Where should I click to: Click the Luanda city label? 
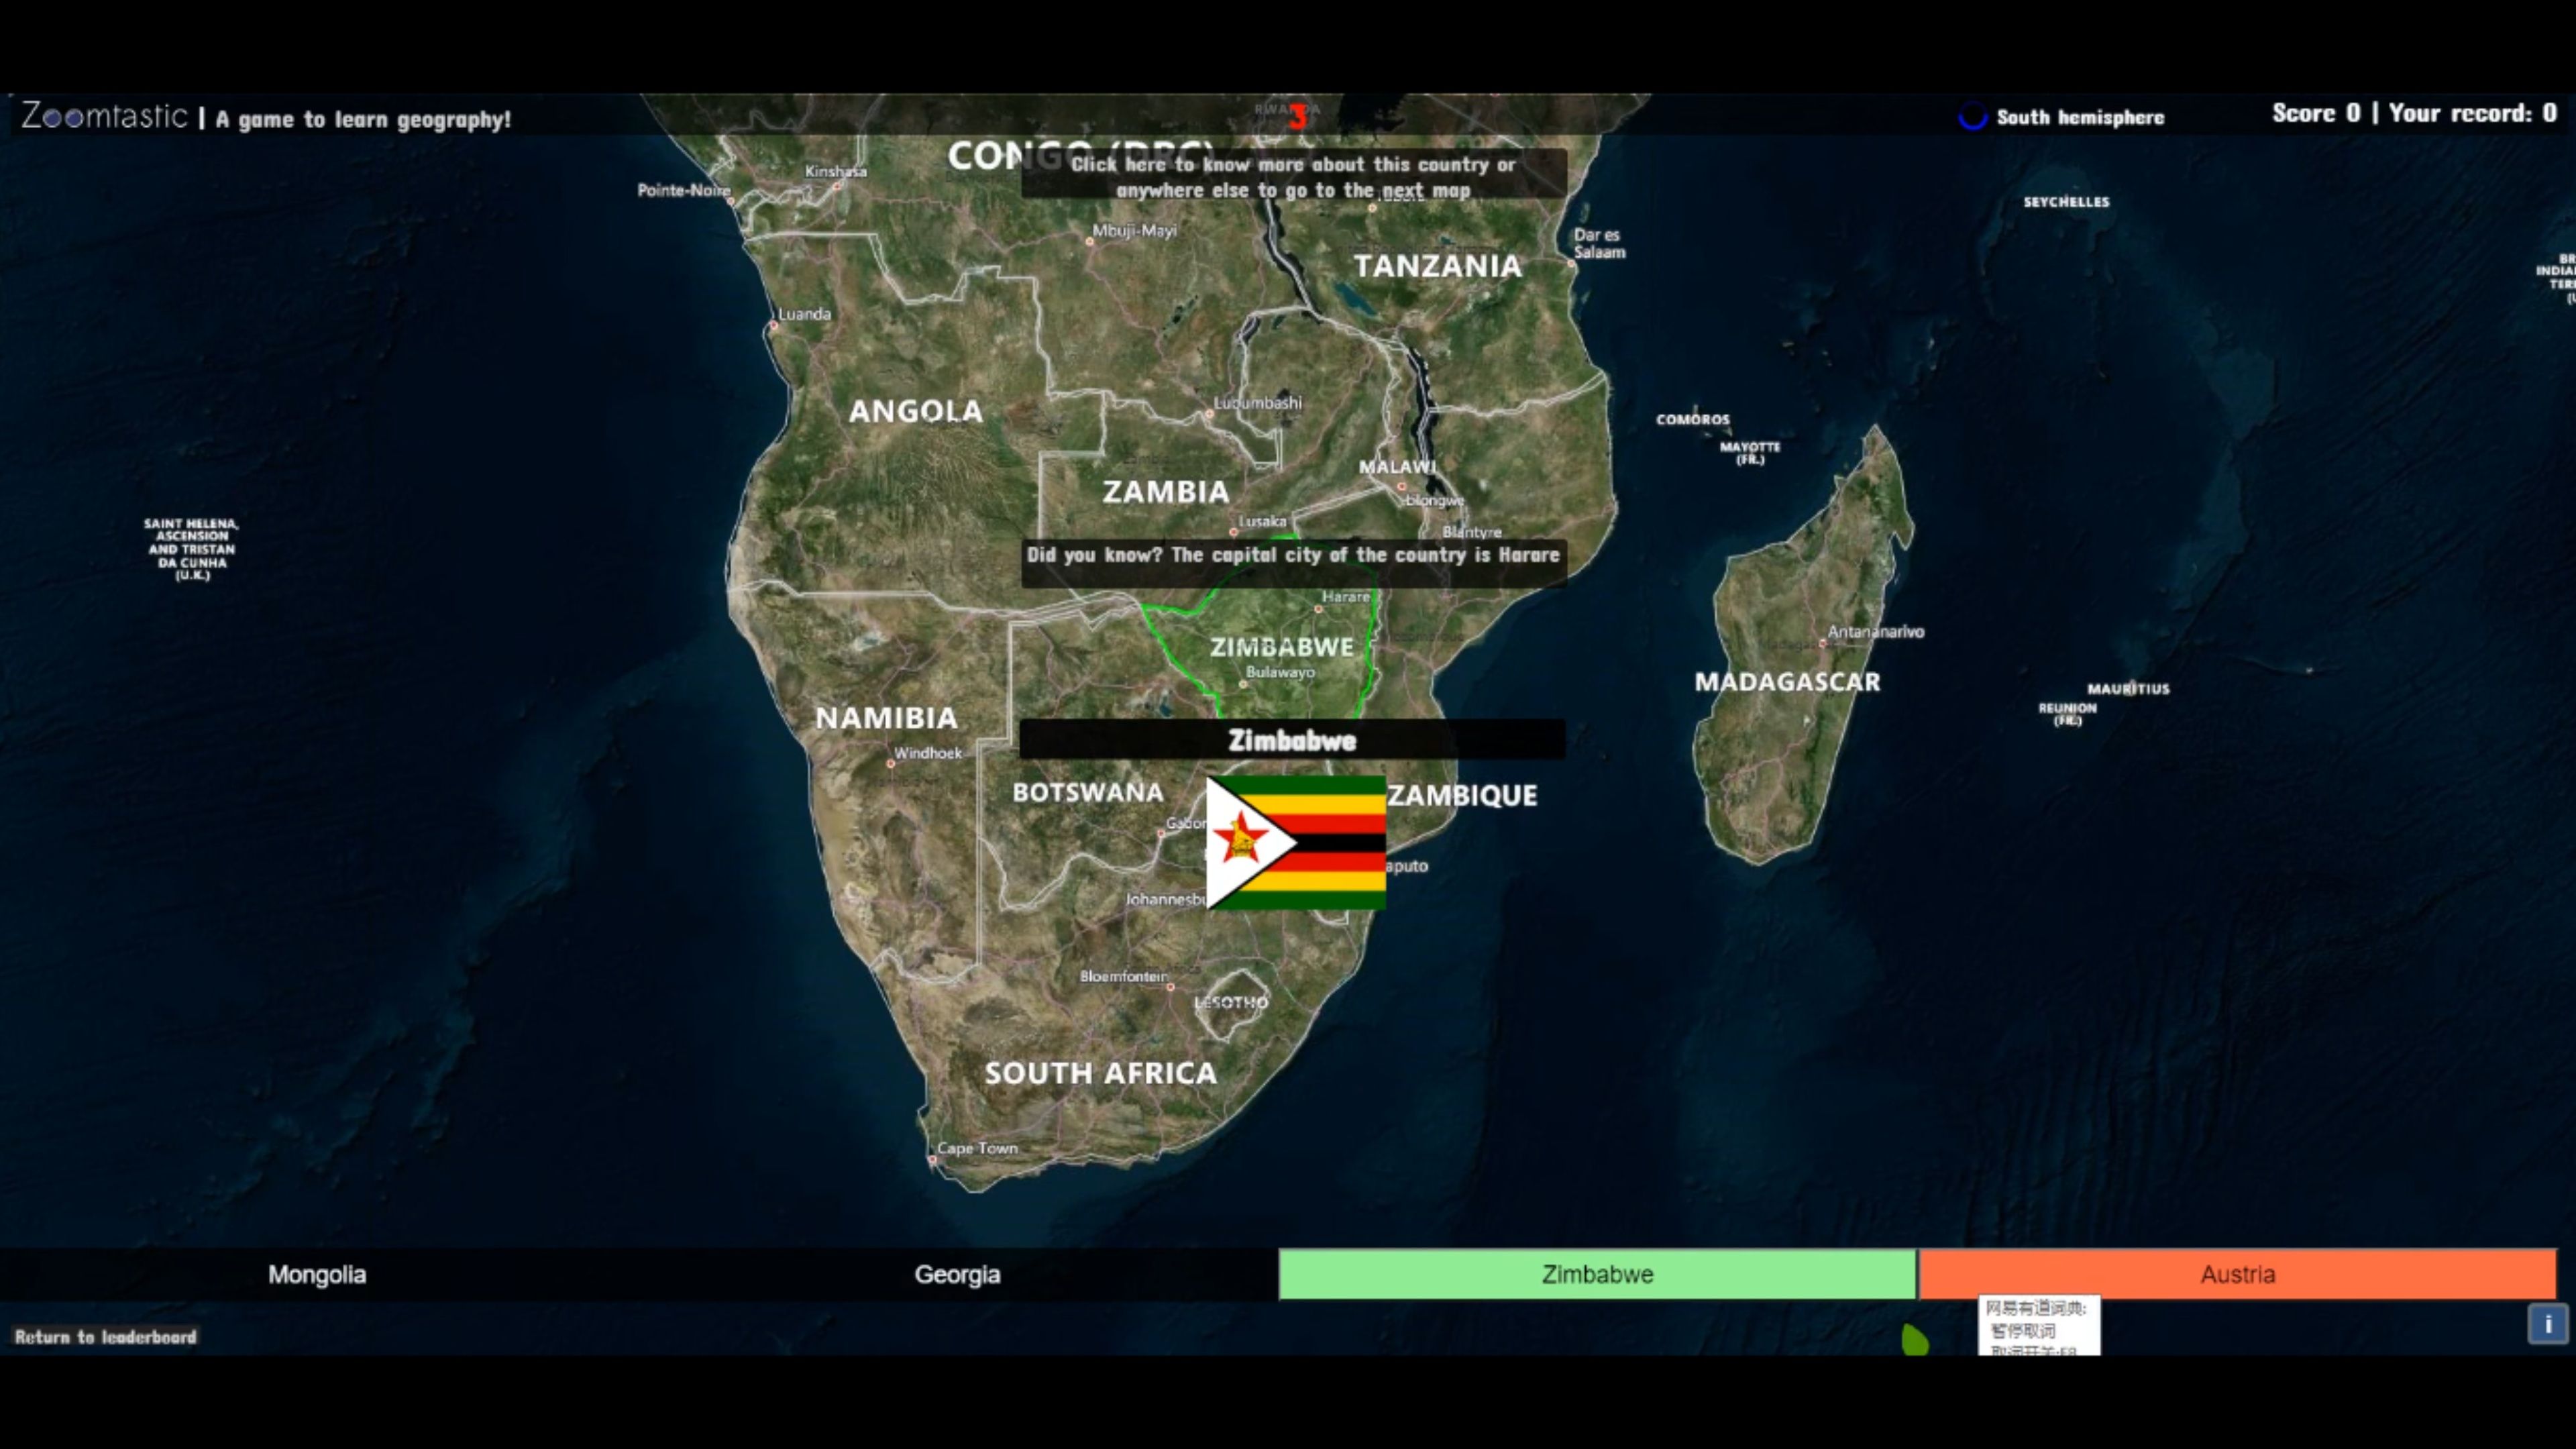(804, 314)
